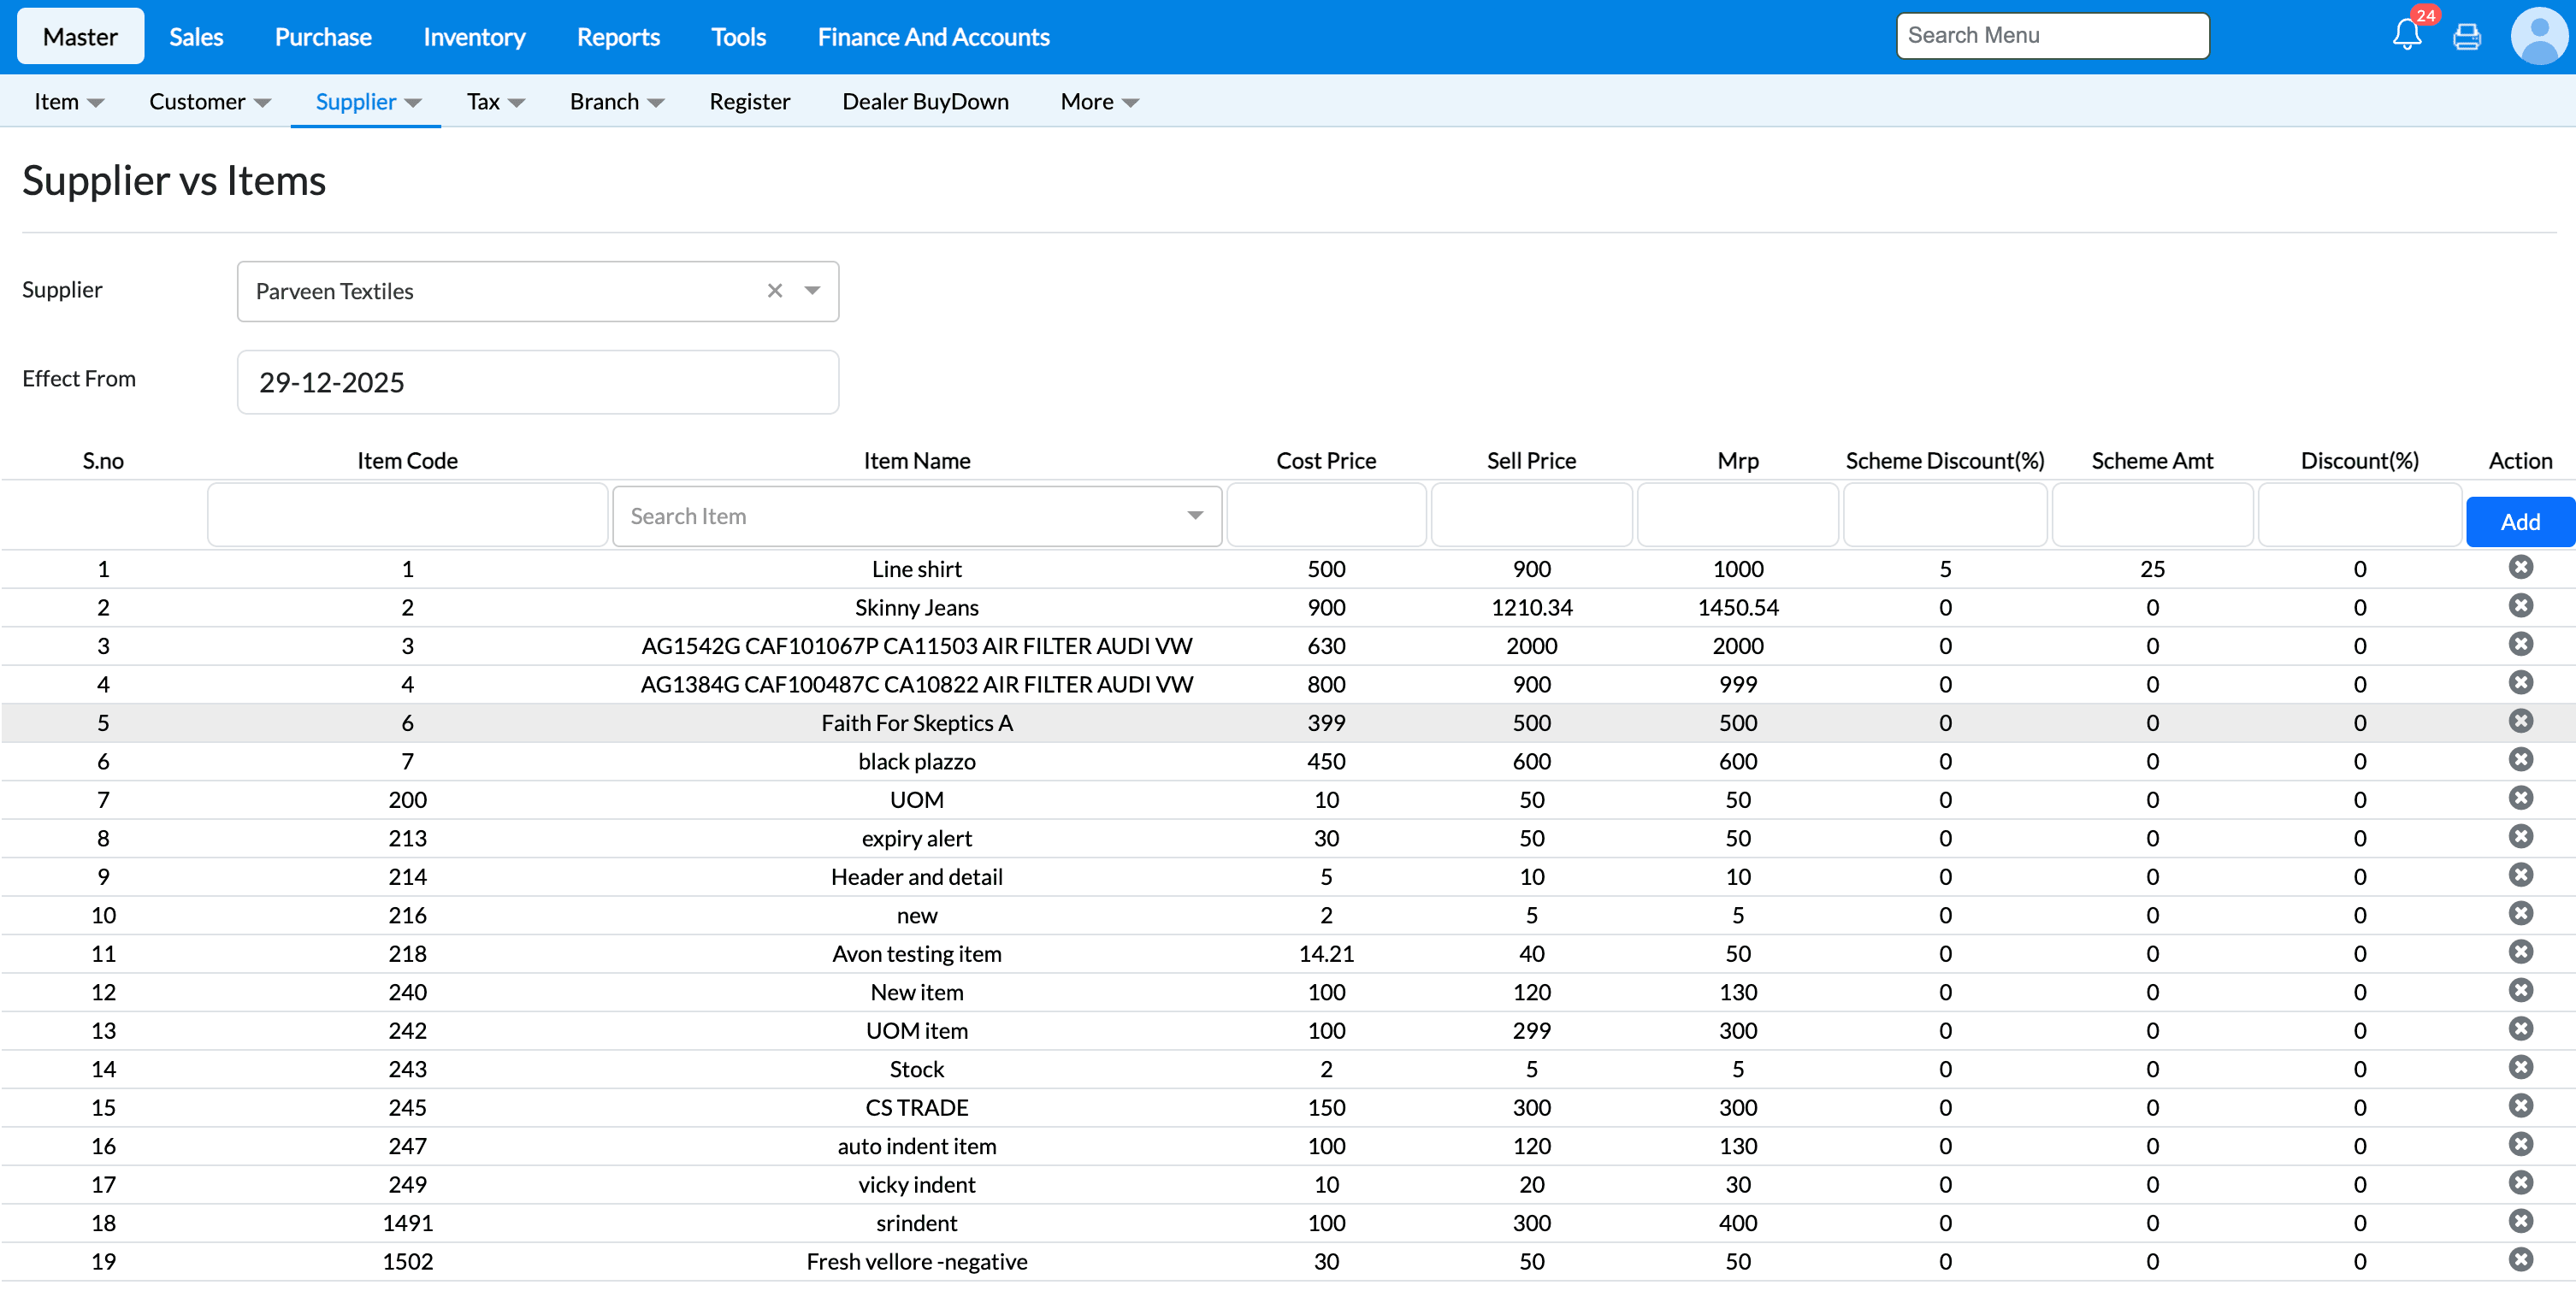Open the Dealer BuyDown link
This screenshot has width=2576, height=1291.
point(925,102)
